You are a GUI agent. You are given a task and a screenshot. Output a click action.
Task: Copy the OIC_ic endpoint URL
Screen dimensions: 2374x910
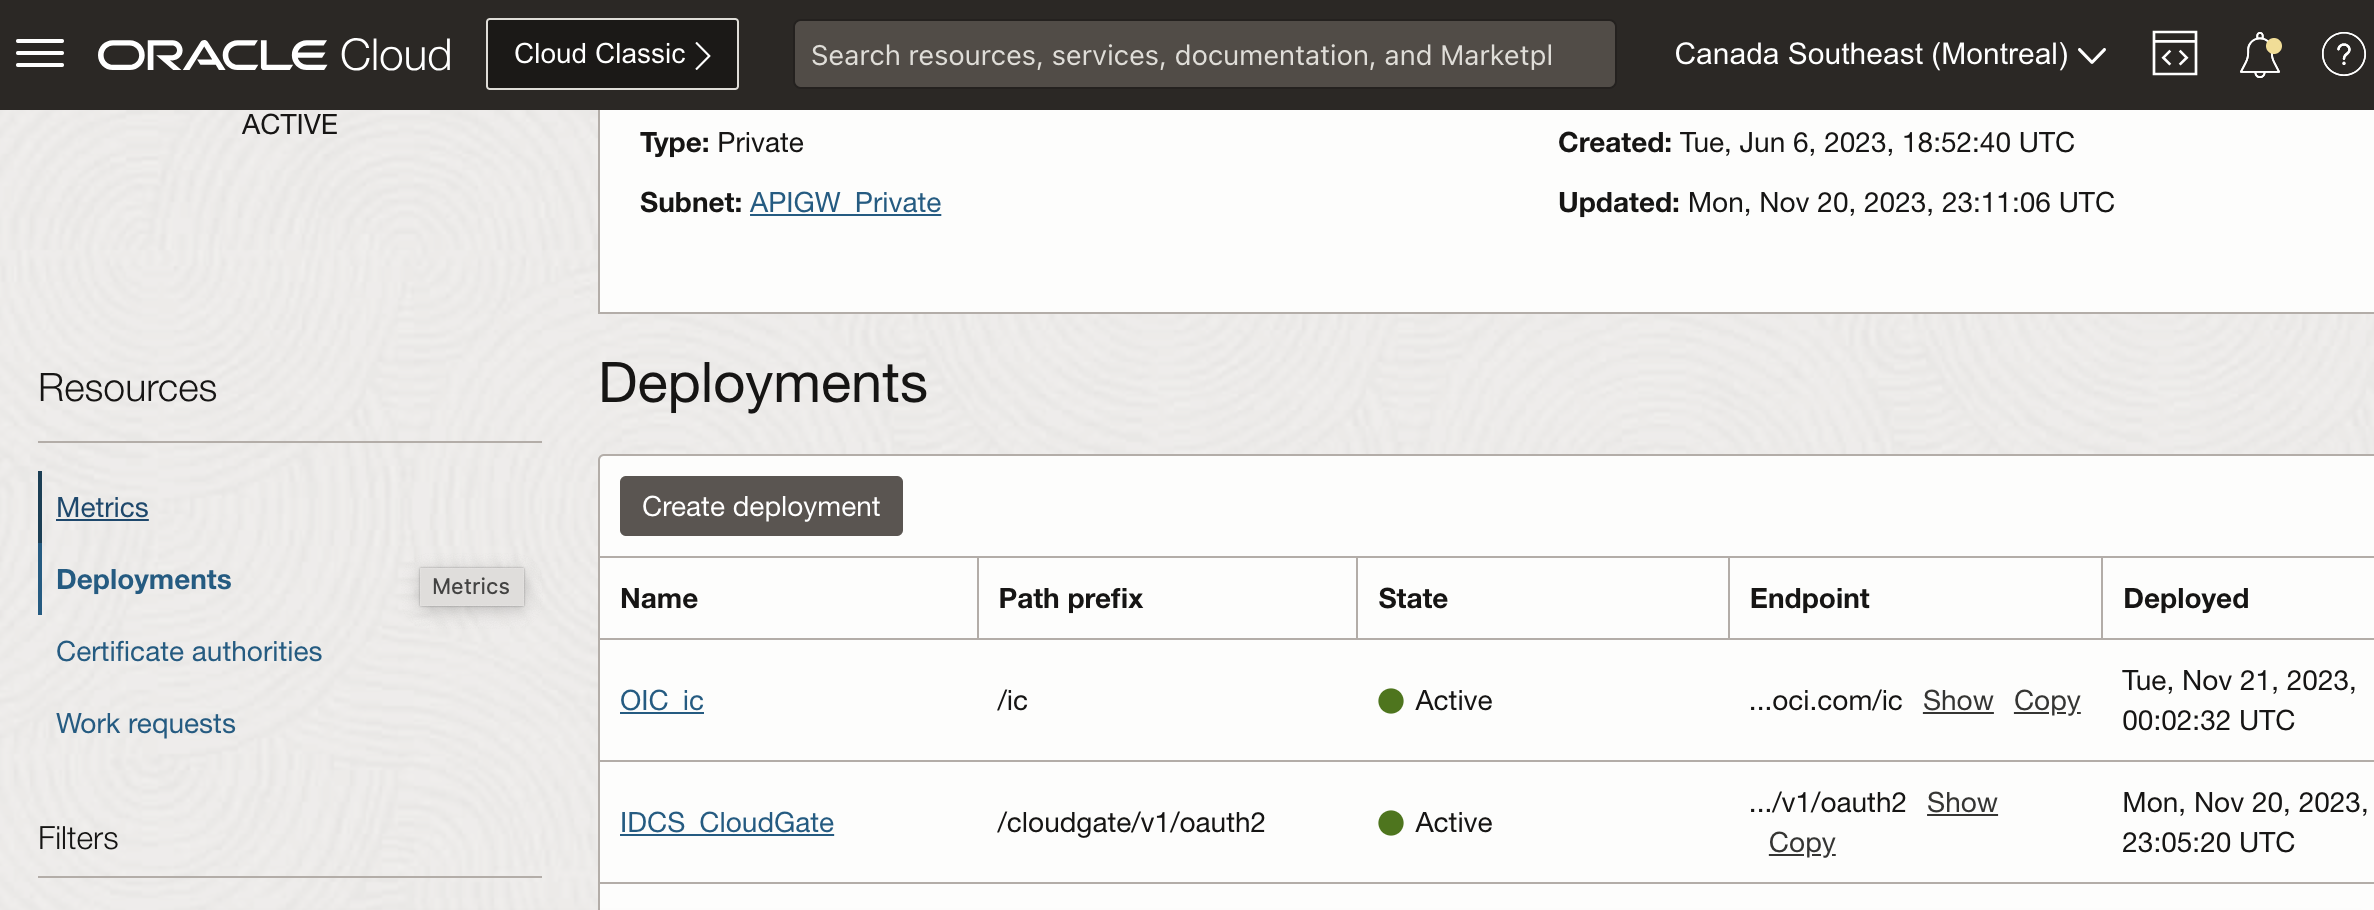pos(2046,700)
